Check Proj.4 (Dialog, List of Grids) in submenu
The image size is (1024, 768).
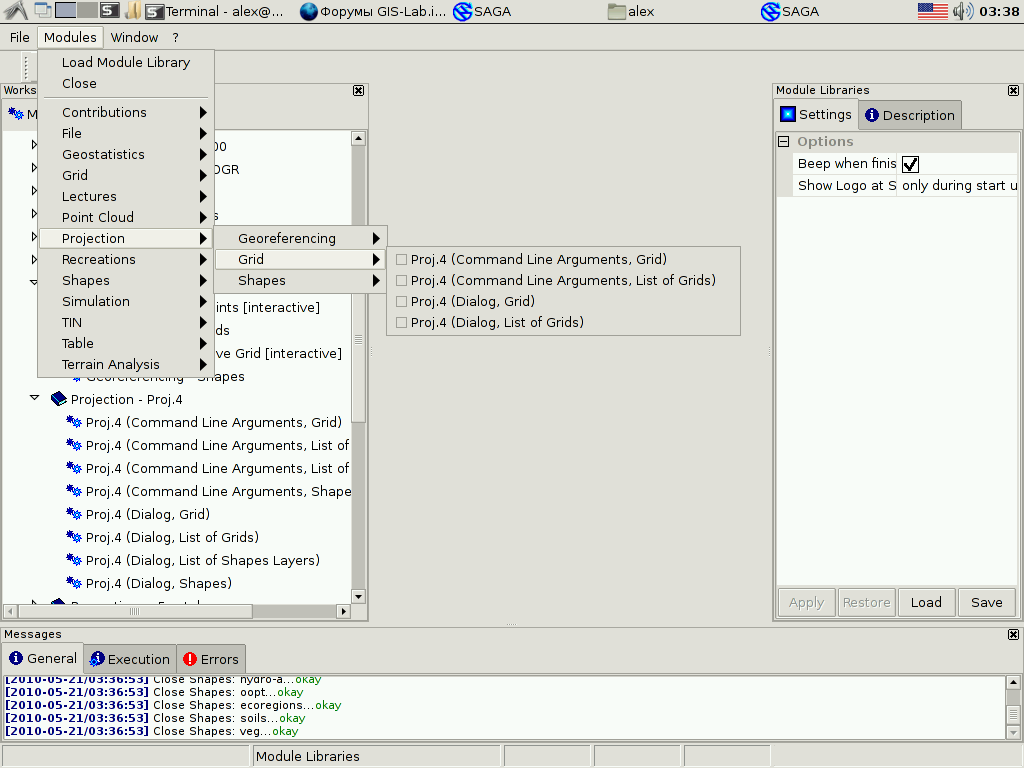tap(400, 322)
